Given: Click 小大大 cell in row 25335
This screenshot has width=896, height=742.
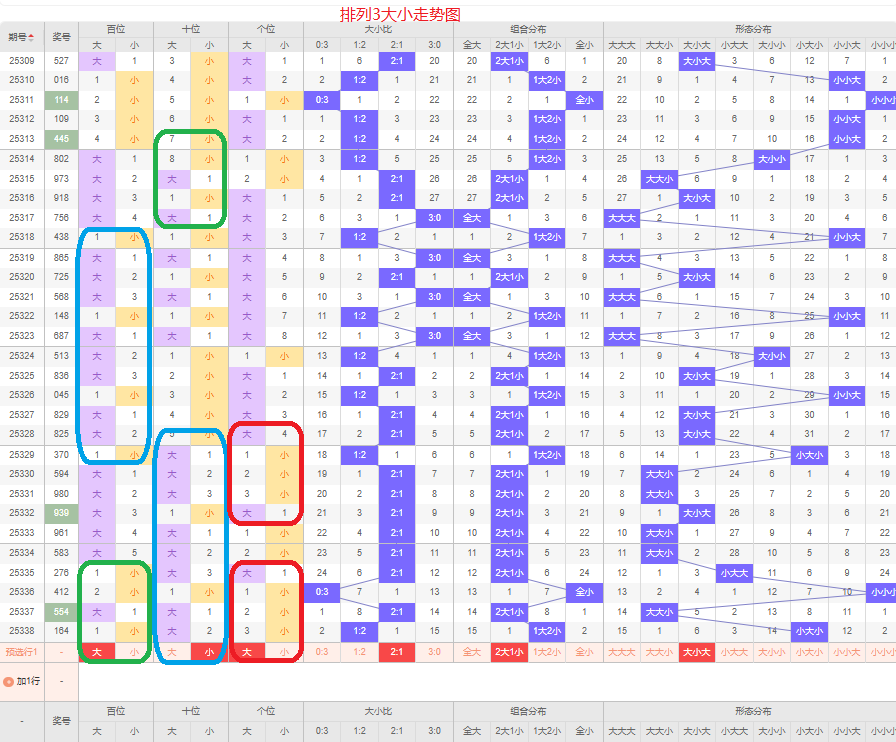Looking at the screenshot, I should tap(734, 573).
